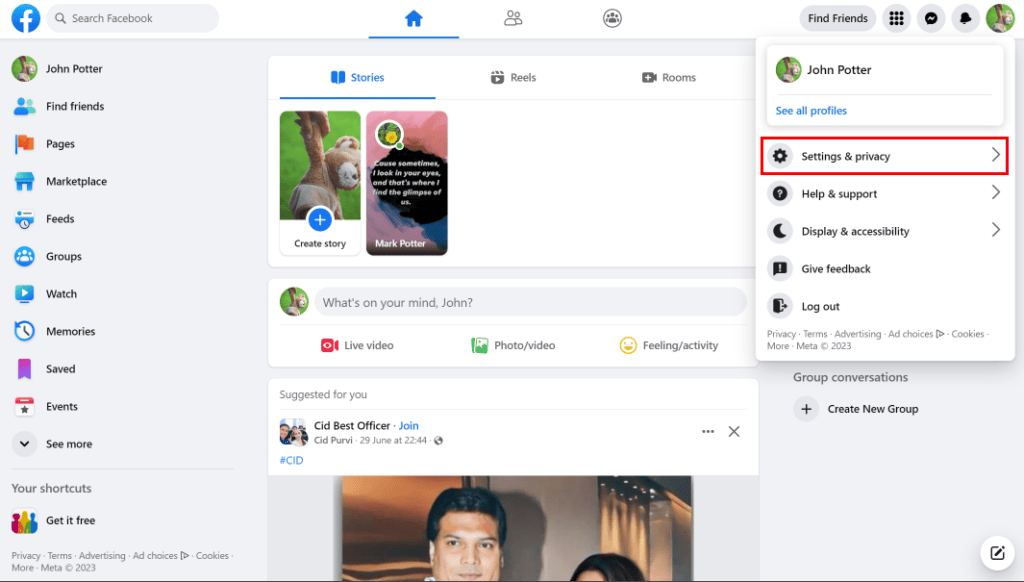Screen dimensions: 1024x582
Task: Open Facebook Messenger
Action: pos(931,18)
